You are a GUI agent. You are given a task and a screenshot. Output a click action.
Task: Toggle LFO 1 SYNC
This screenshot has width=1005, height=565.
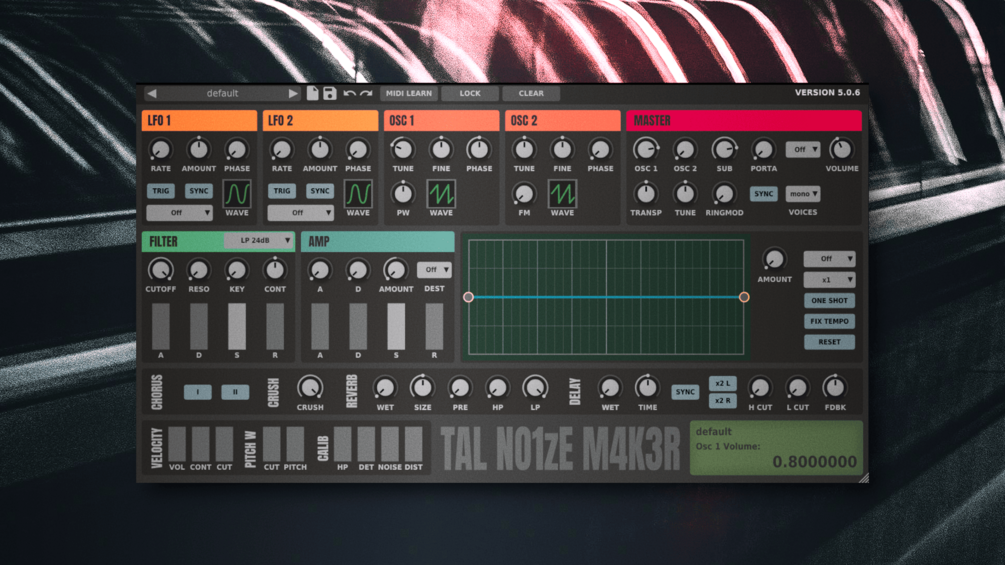pos(199,191)
